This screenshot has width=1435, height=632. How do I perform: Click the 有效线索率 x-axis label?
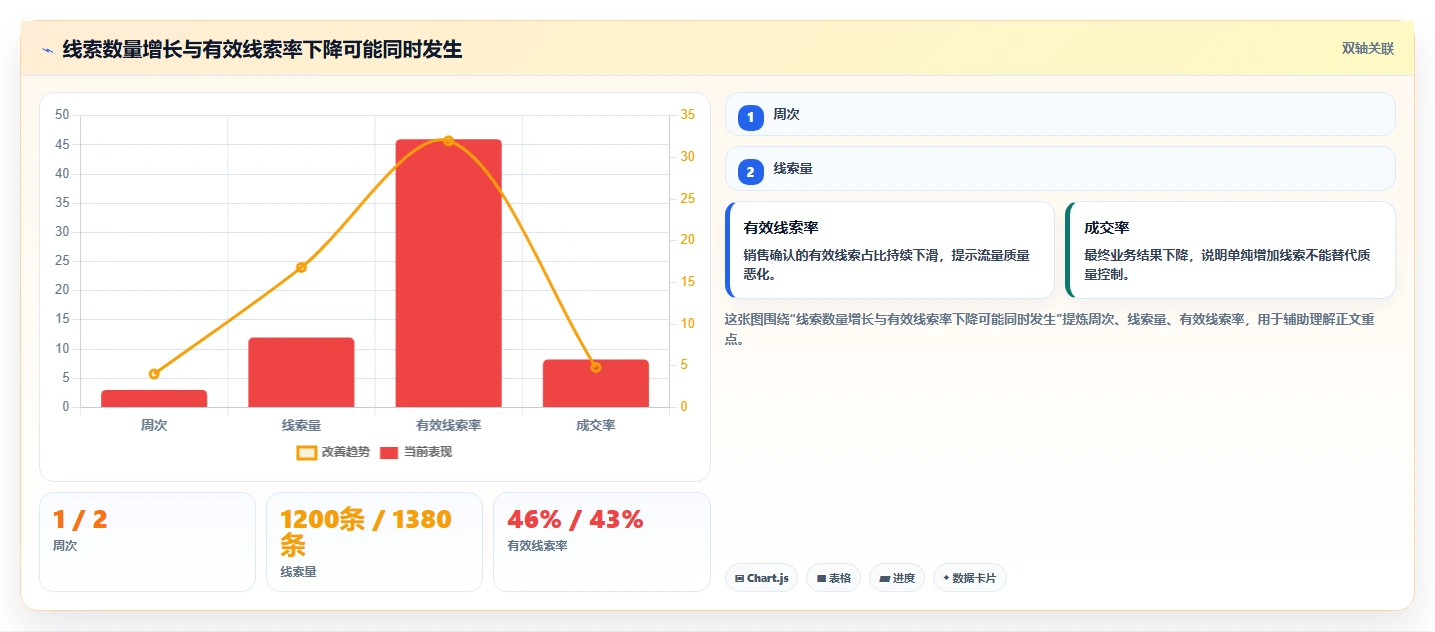click(x=448, y=425)
